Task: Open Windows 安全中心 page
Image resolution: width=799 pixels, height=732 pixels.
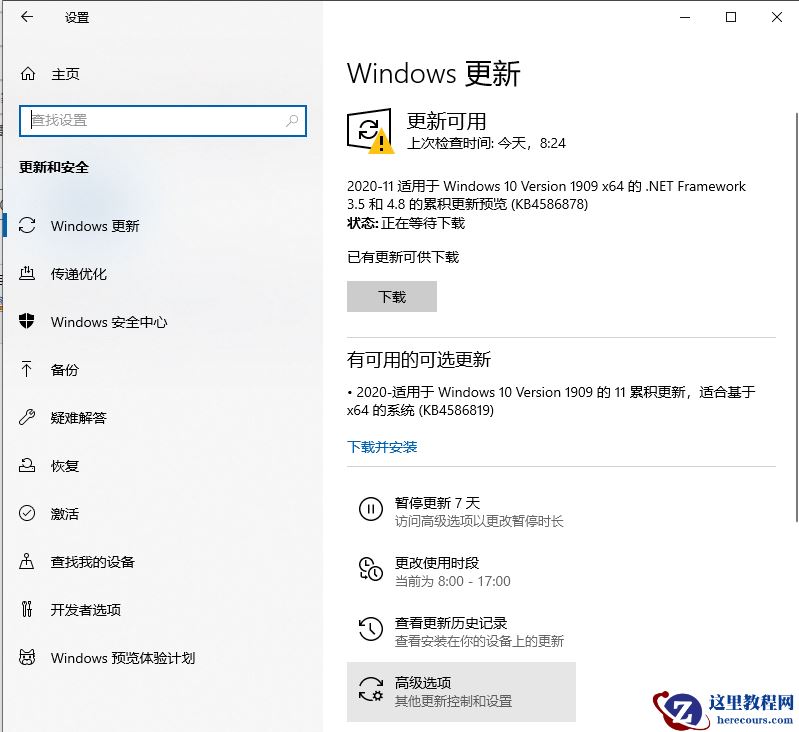Action: point(109,322)
